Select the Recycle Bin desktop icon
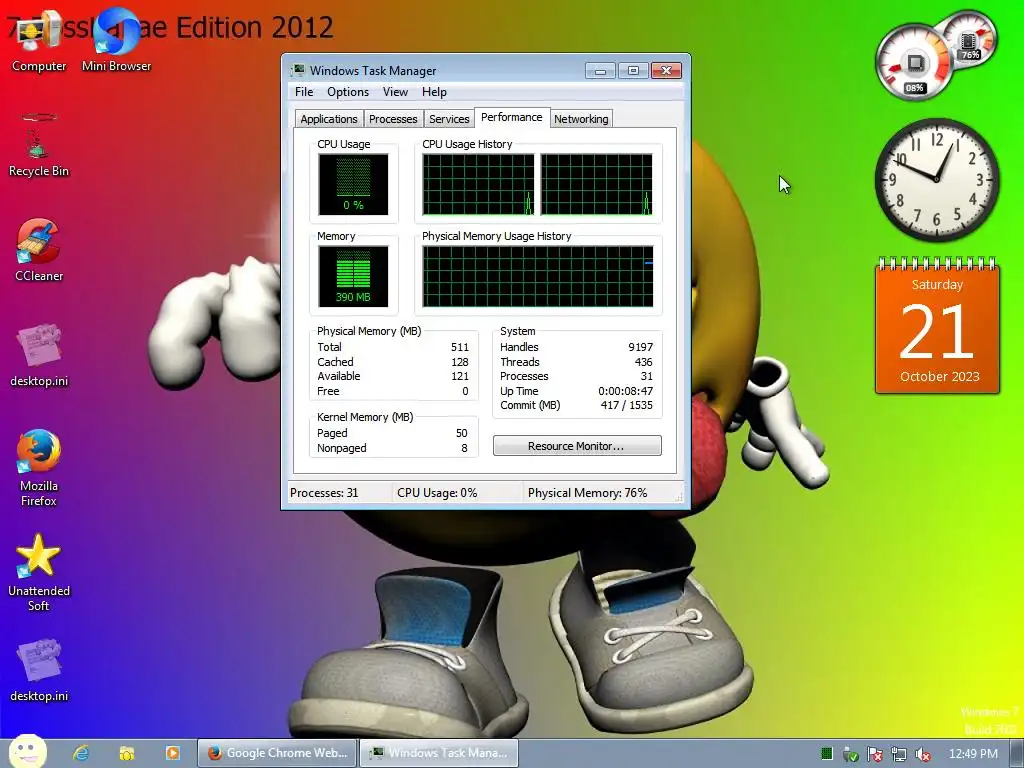The width and height of the screenshot is (1024, 768). 39,145
